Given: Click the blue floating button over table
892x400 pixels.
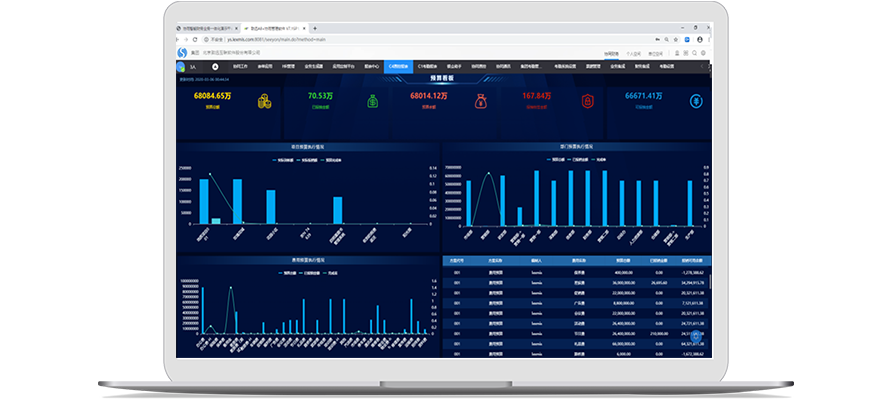Looking at the screenshot, I should [x=696, y=338].
